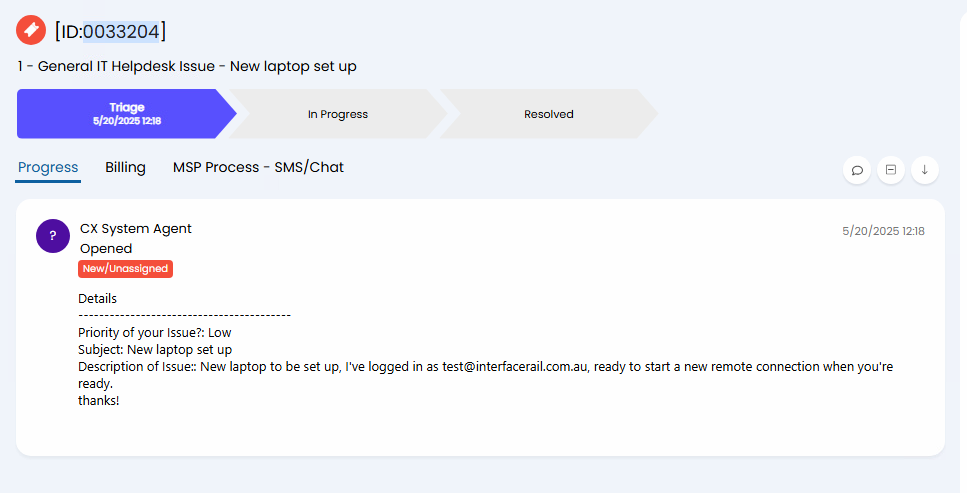Click the ticket title General IT Helpdesk Issue
Screen dimensions: 967x493
click(x=126, y=66)
